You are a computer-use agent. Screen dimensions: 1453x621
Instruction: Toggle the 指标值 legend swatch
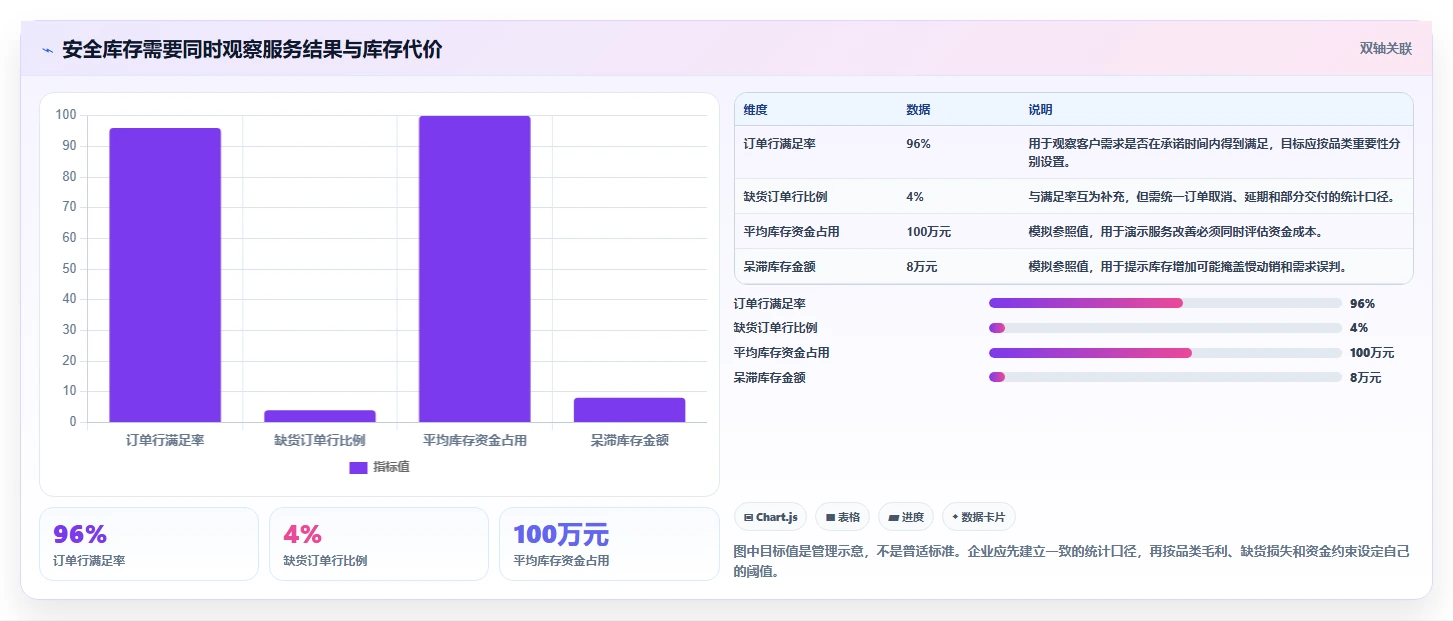(x=358, y=467)
